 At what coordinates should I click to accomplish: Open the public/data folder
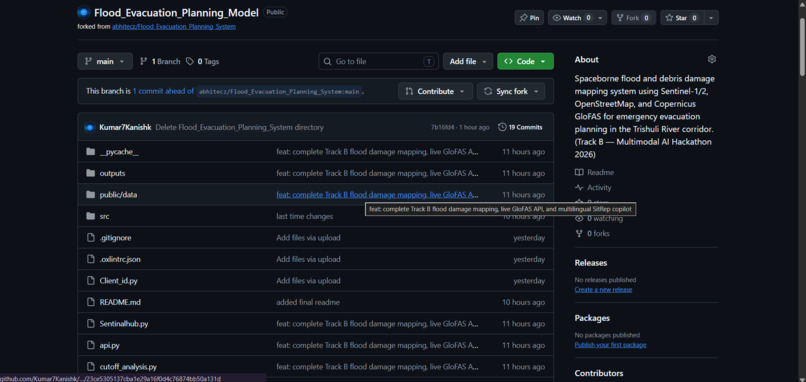[x=118, y=195]
